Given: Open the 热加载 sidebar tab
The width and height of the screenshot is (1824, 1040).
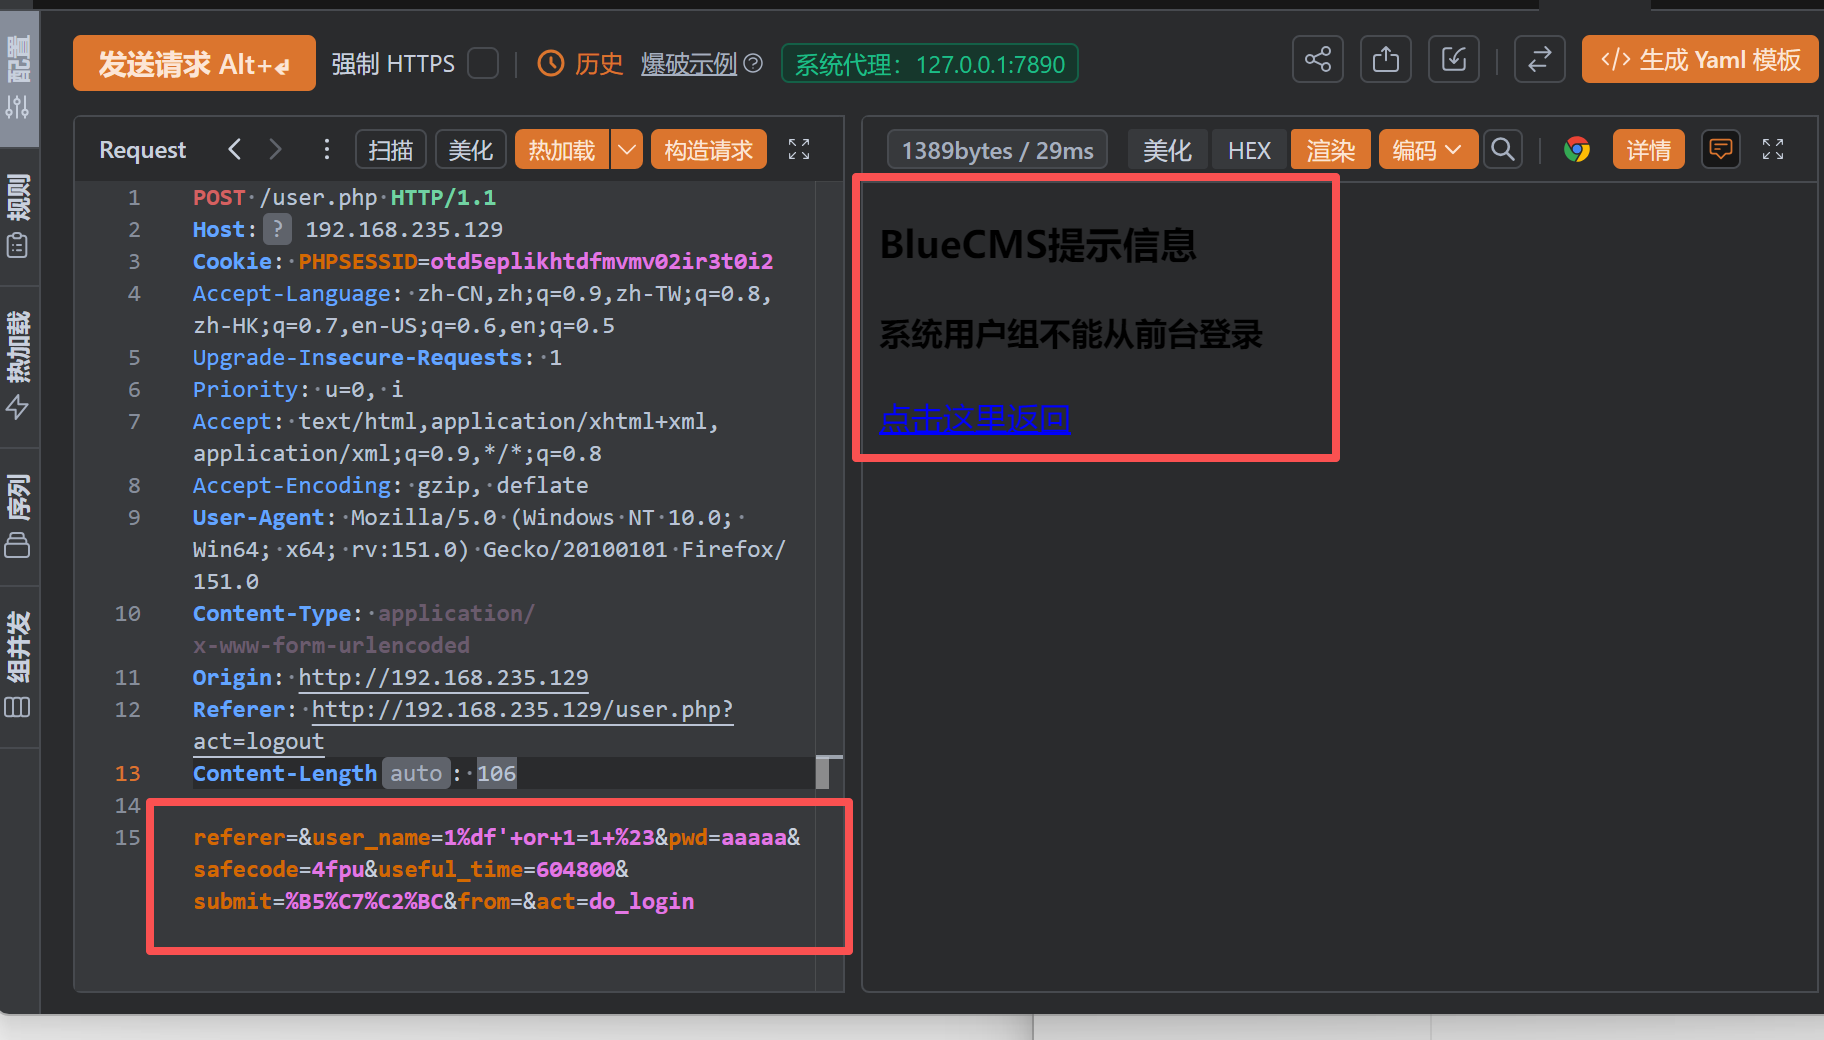Looking at the screenshot, I should point(19,365).
